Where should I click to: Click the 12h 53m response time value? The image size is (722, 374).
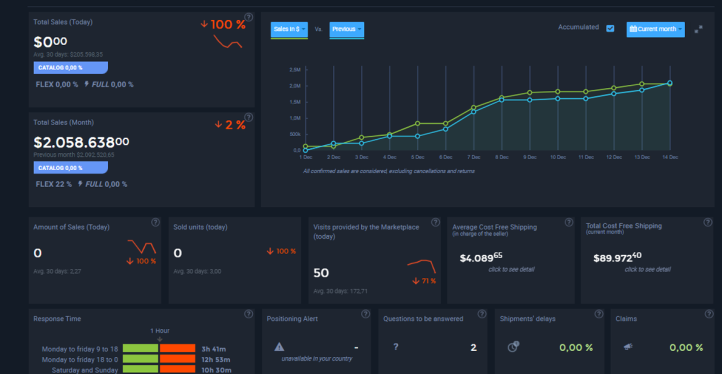pos(216,360)
